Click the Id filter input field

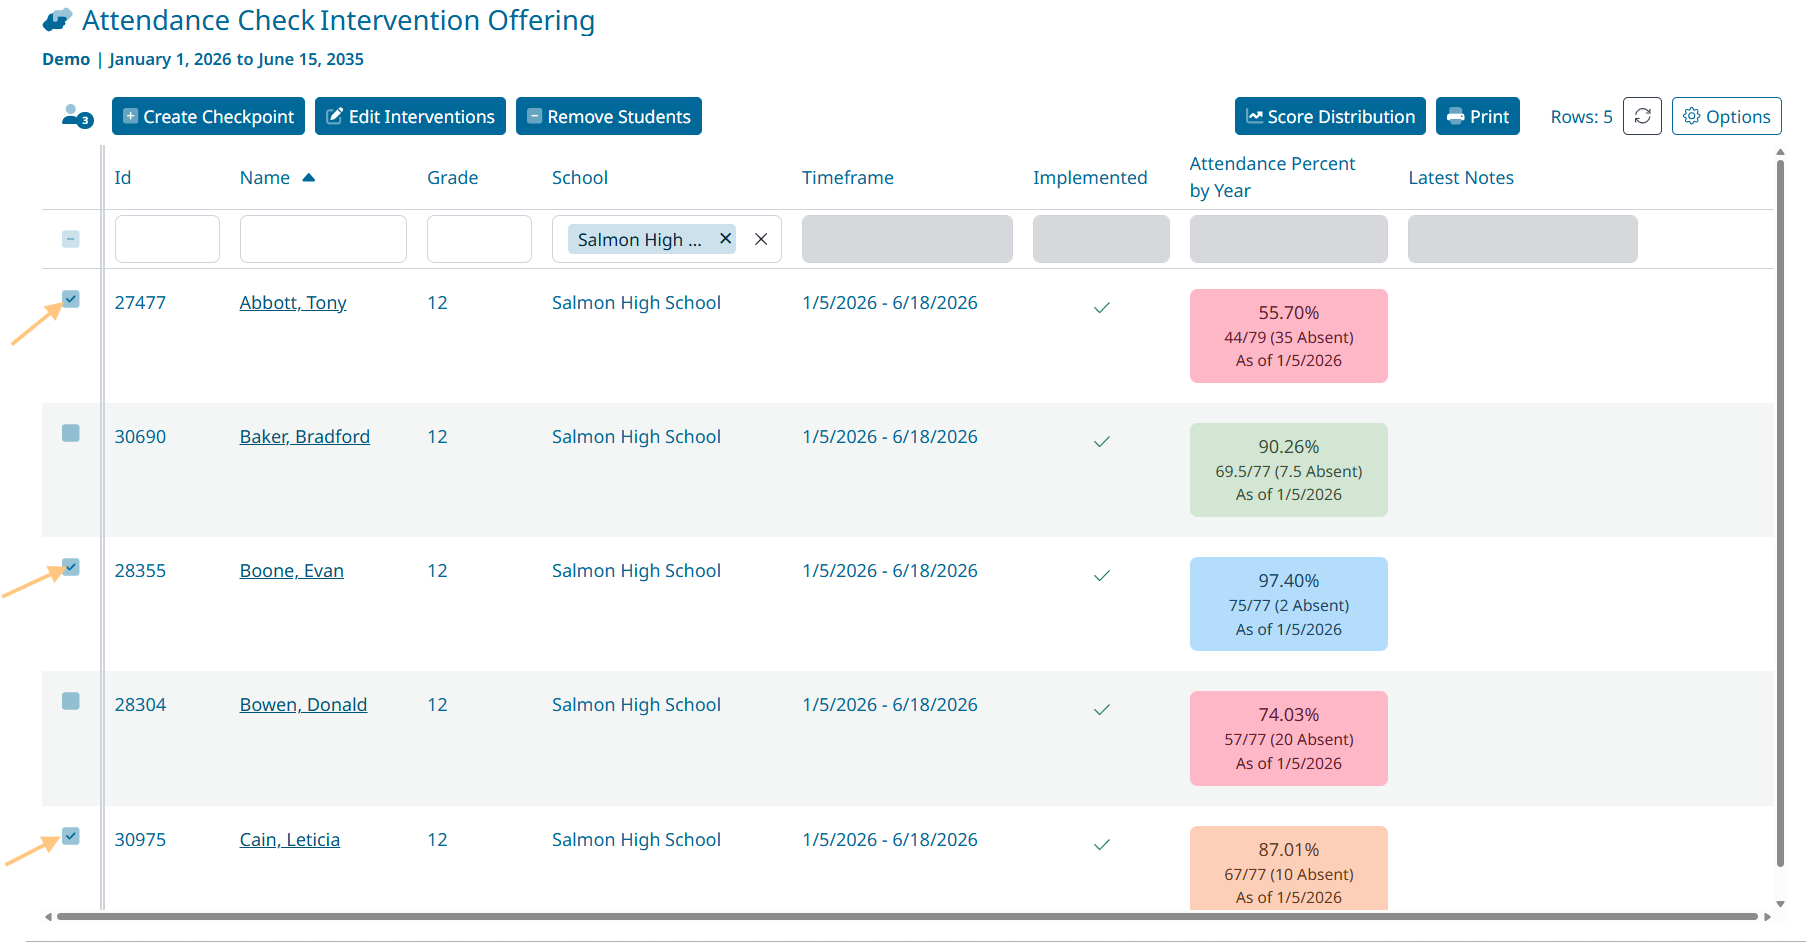(x=167, y=239)
